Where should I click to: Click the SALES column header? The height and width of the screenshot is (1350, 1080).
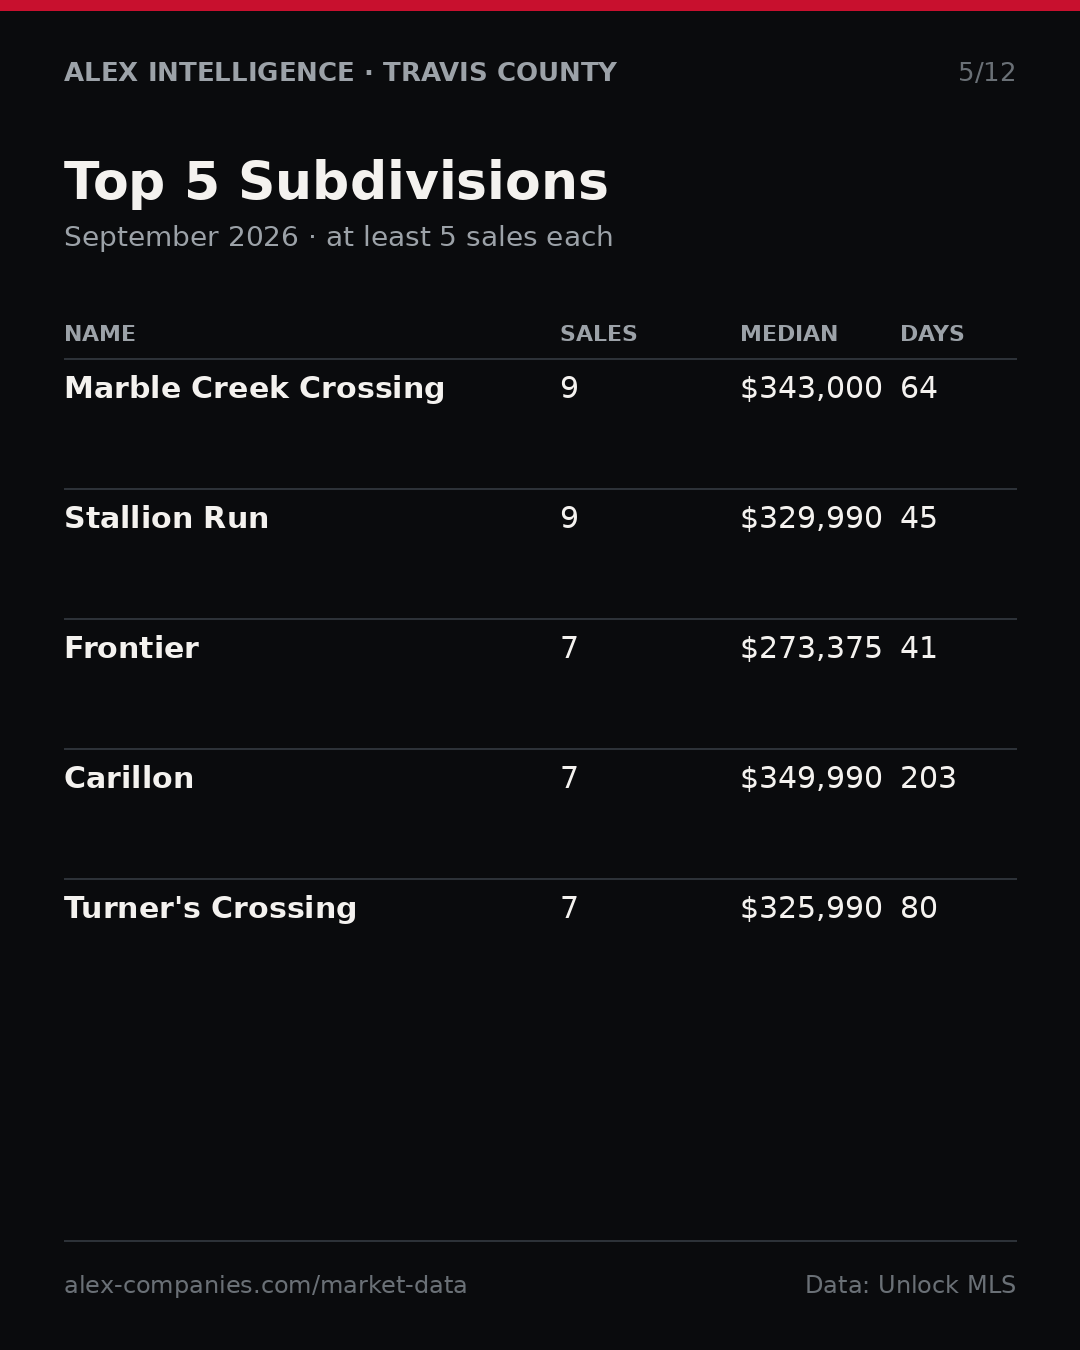pyautogui.click(x=598, y=335)
